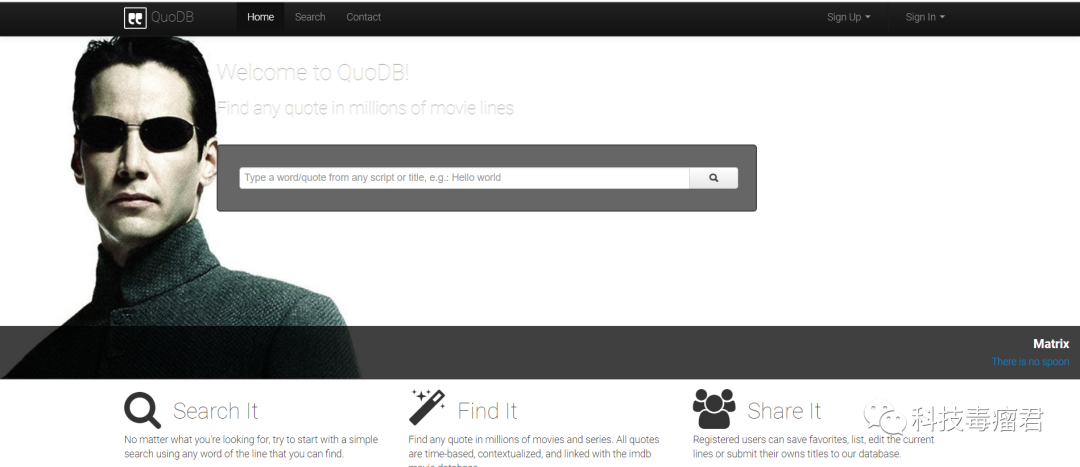Click the magnifier search button
Image resolution: width=1080 pixels, height=467 pixels.
(714, 178)
